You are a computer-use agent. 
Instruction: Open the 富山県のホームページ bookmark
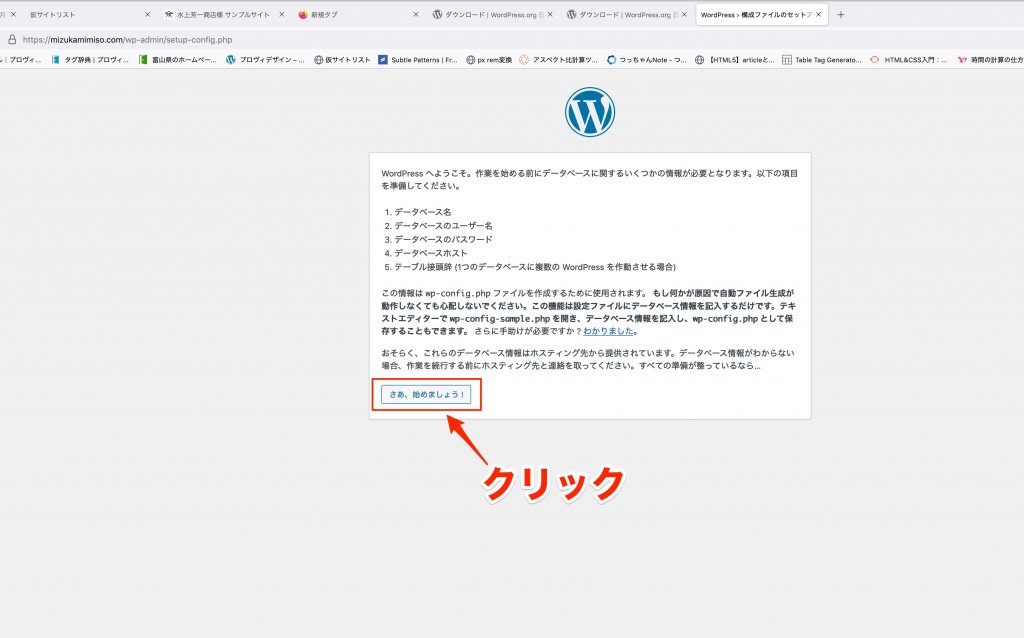(x=178, y=60)
